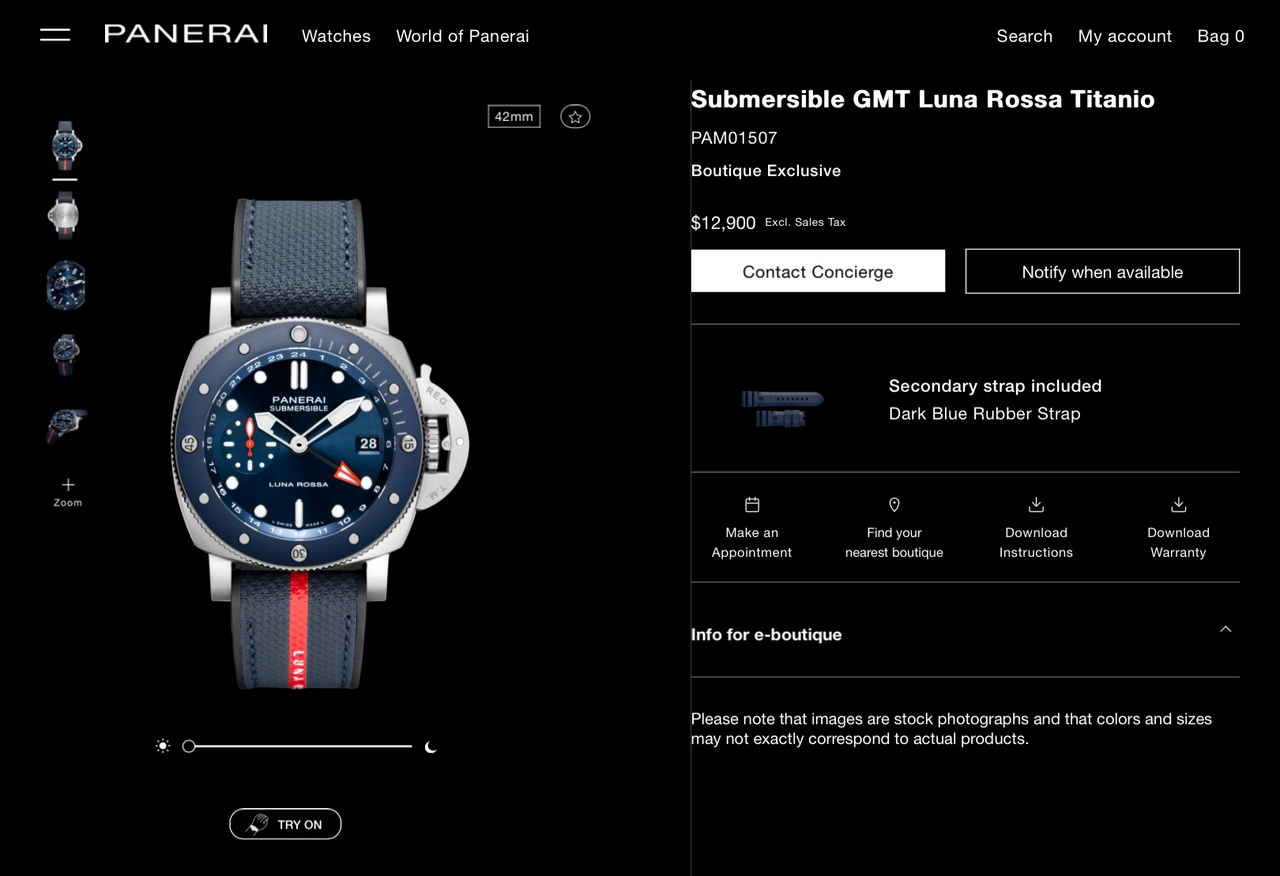This screenshot has height=876, width=1280.
Task: Click the sun brightness icon
Action: 163,746
